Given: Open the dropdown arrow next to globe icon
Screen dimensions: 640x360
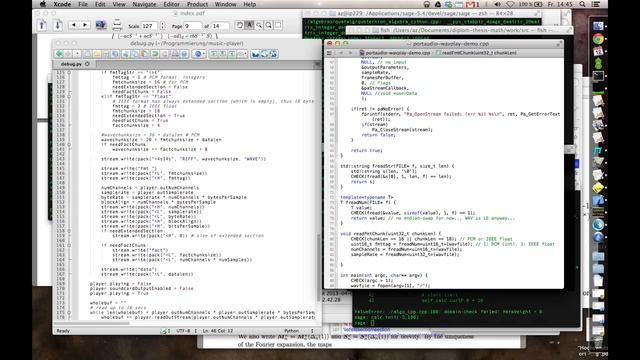Looking at the screenshot, I should click(204, 54).
